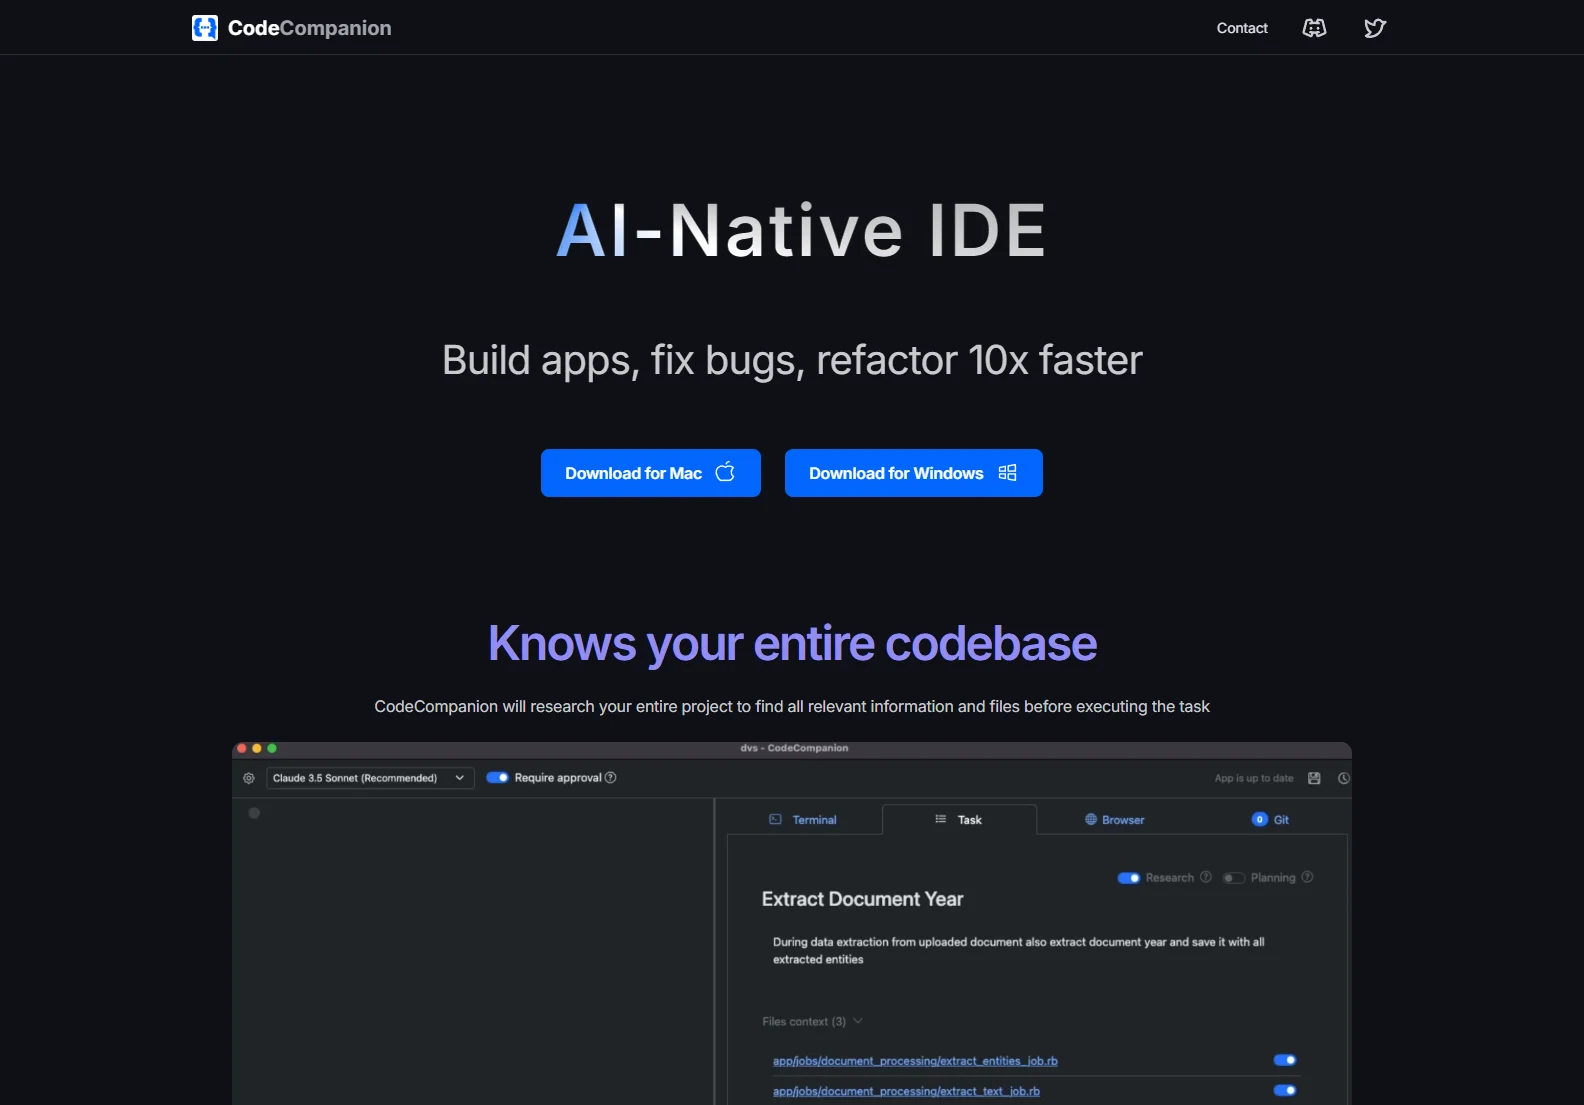This screenshot has width=1584, height=1105.
Task: Click the 'Knows your entire codebase' heading
Action: coord(792,643)
